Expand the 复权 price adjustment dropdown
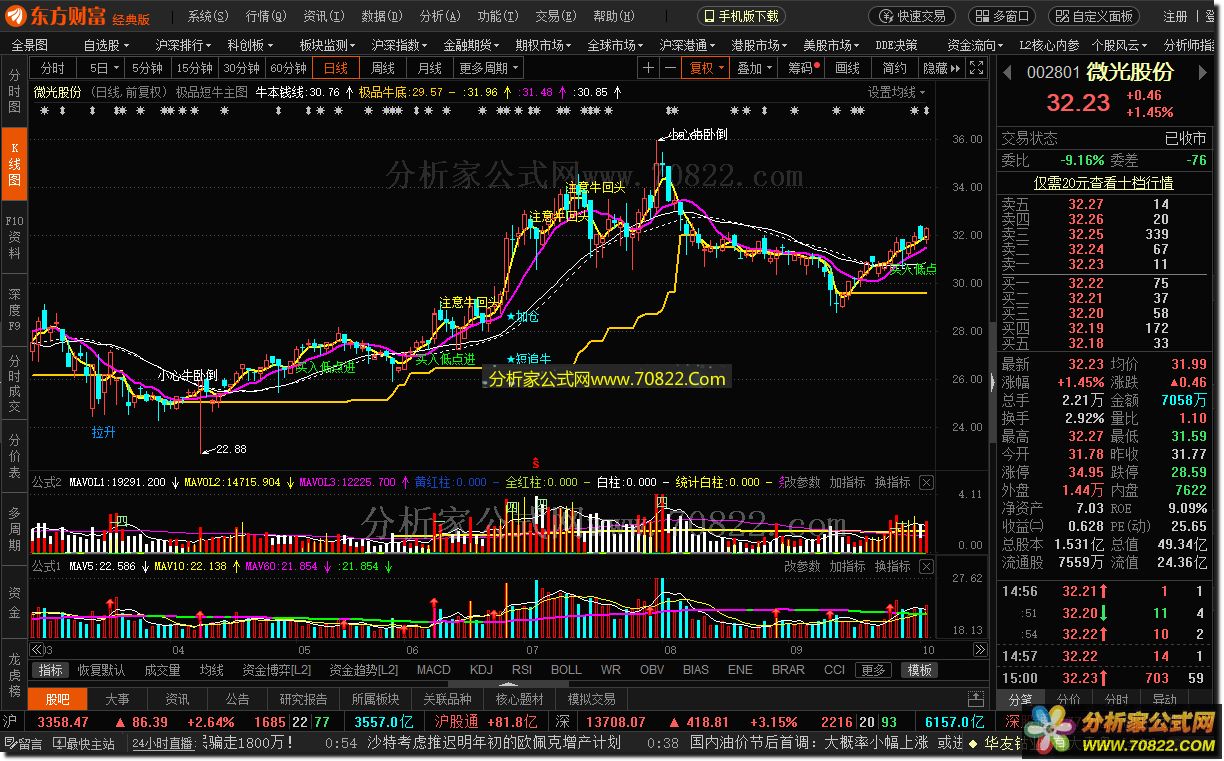The height and width of the screenshot is (761, 1224). point(707,67)
